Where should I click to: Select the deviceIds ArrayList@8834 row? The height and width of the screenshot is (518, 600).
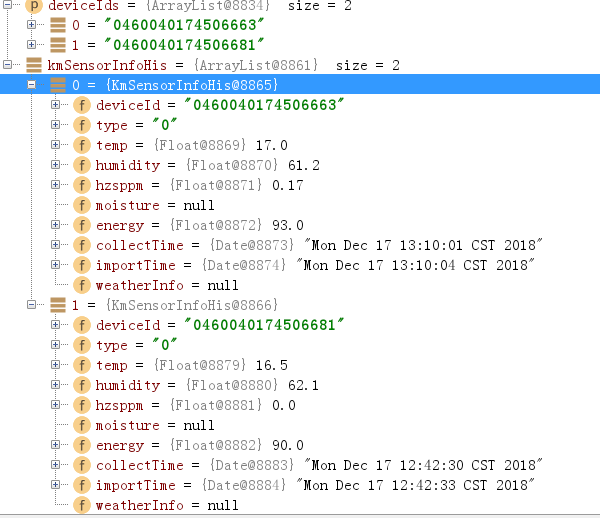300,5
